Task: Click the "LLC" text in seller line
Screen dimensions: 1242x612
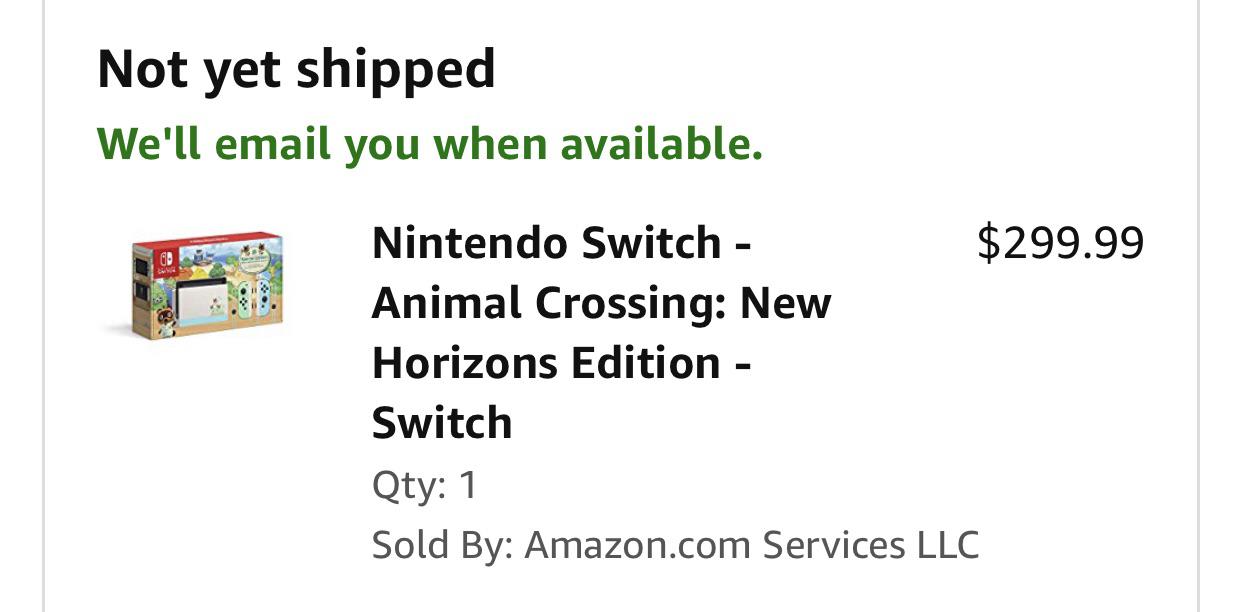Action: [x=947, y=546]
